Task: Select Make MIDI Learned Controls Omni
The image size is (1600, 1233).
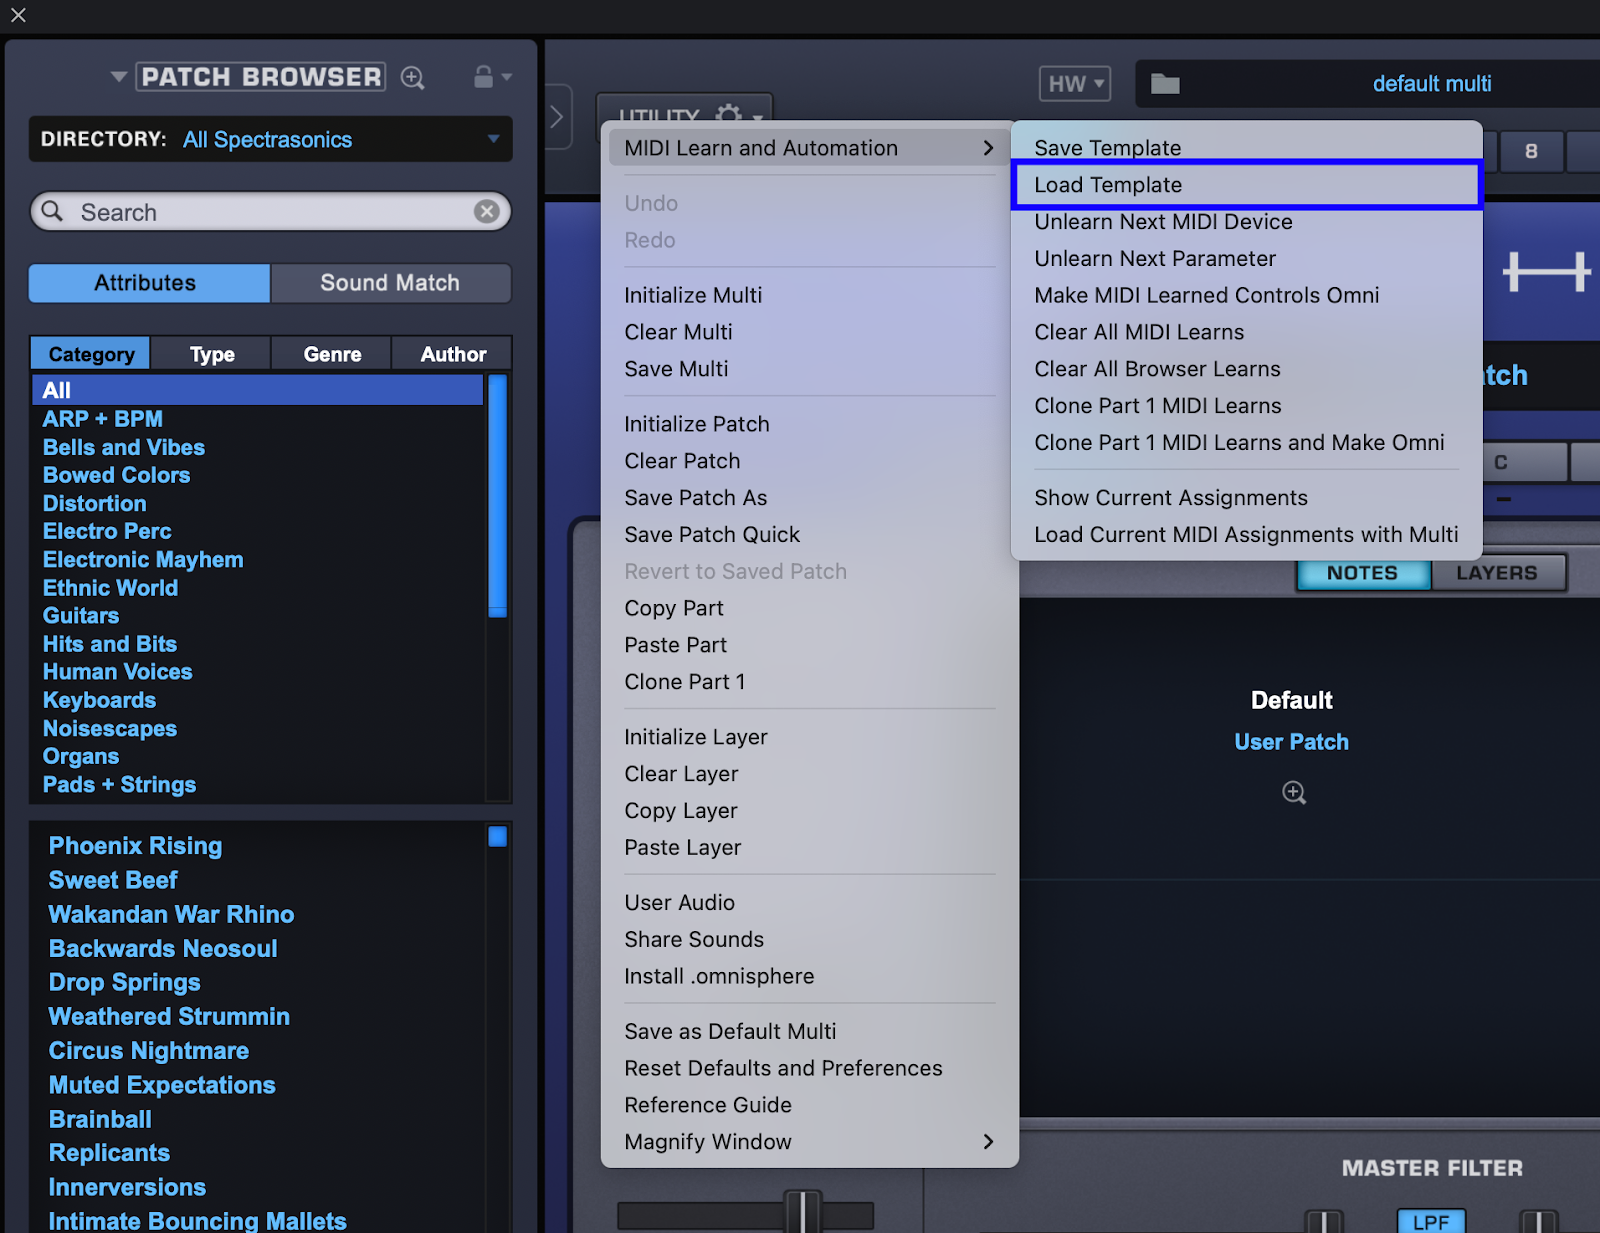Action: (1246, 295)
